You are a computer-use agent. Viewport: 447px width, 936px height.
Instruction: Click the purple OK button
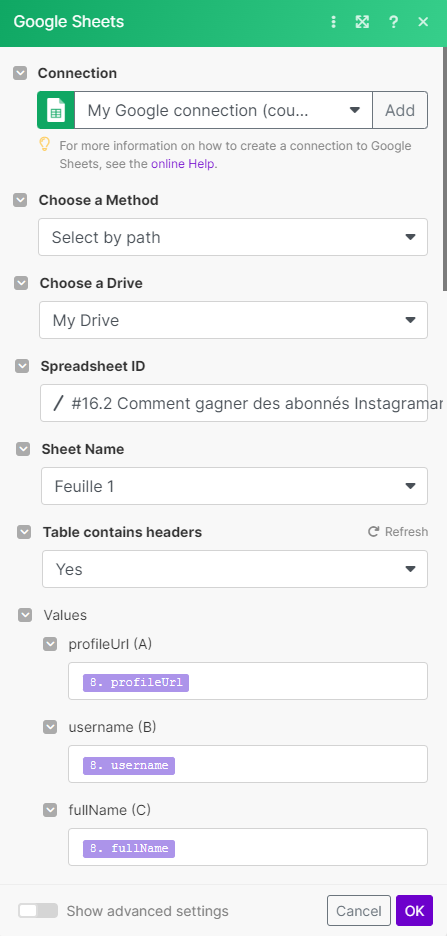tap(414, 910)
